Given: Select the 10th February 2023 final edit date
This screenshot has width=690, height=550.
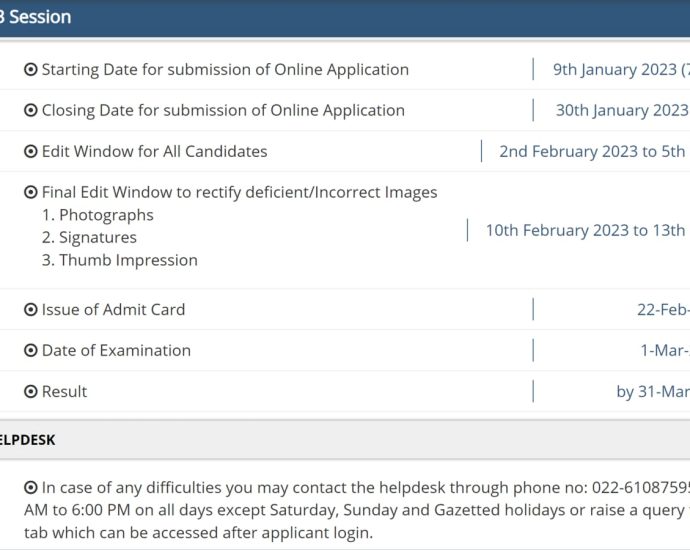Looking at the screenshot, I should click(586, 230).
